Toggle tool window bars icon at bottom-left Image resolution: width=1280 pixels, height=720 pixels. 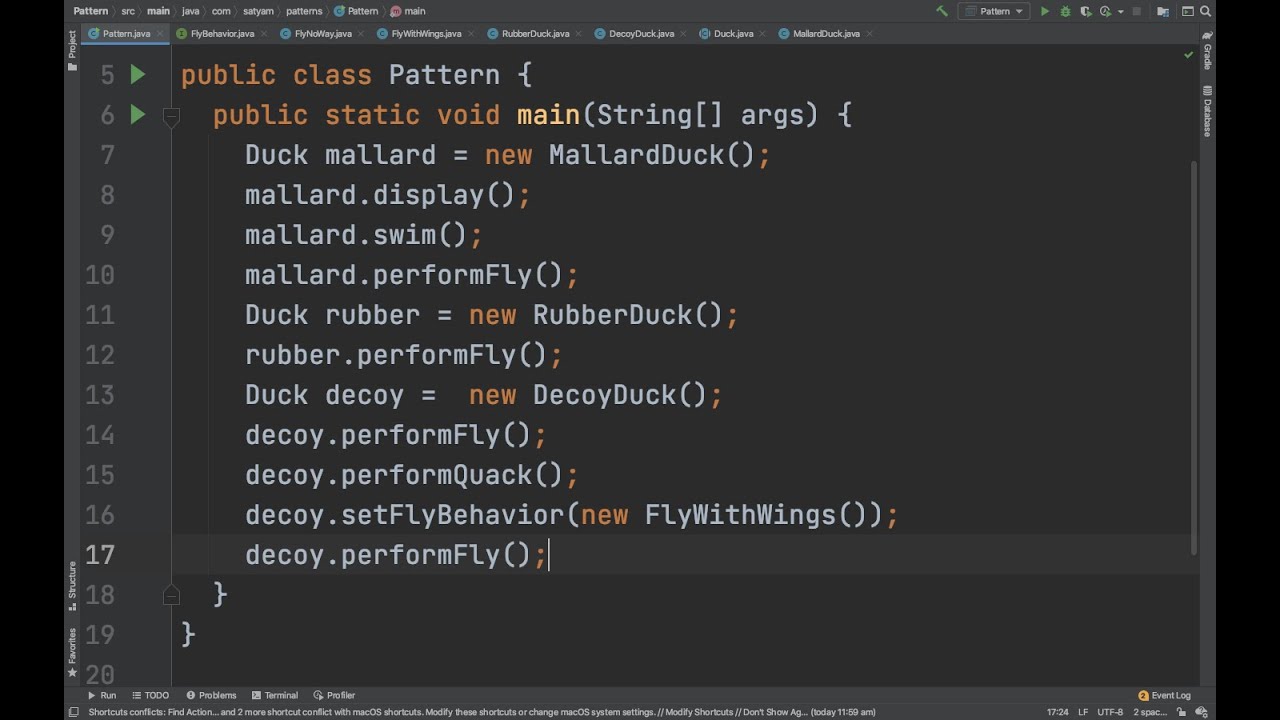72,712
